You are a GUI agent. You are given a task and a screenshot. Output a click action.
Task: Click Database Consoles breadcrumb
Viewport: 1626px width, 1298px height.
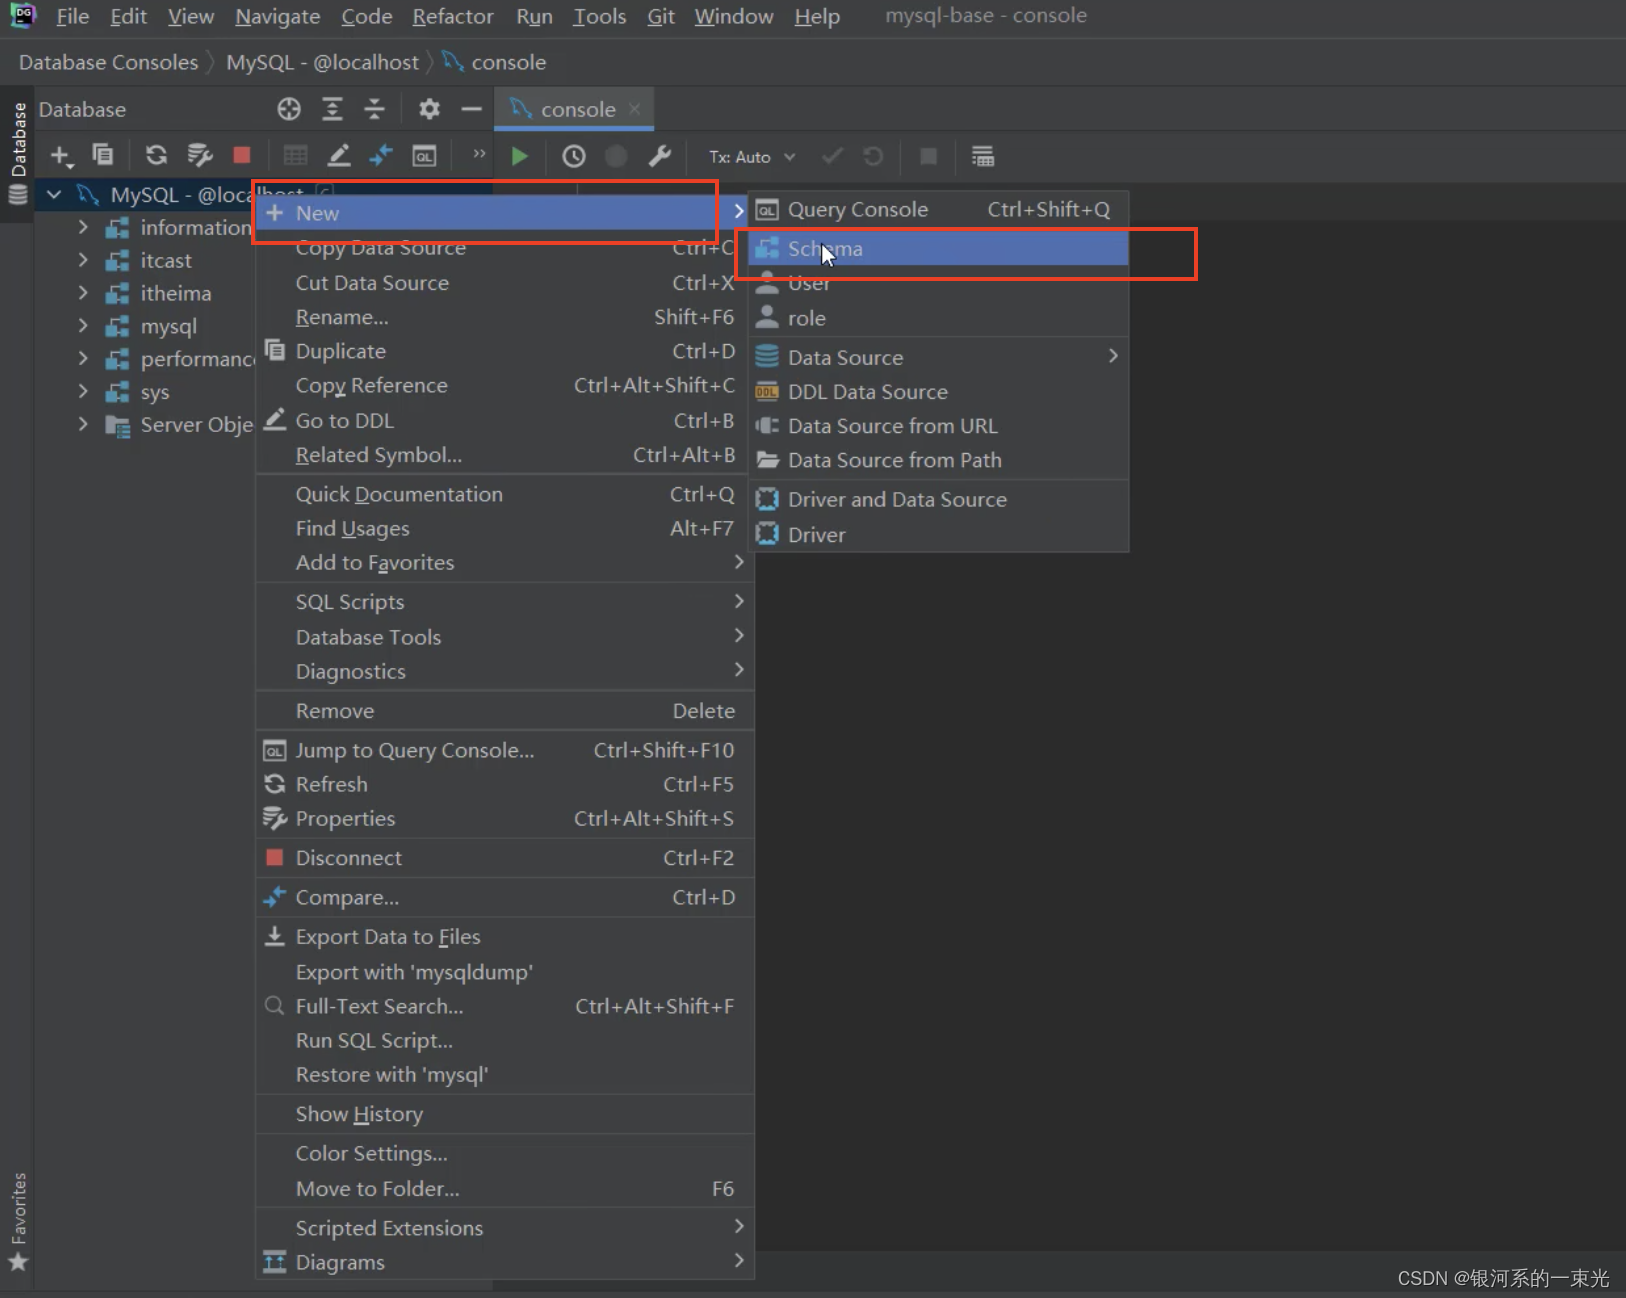(109, 62)
